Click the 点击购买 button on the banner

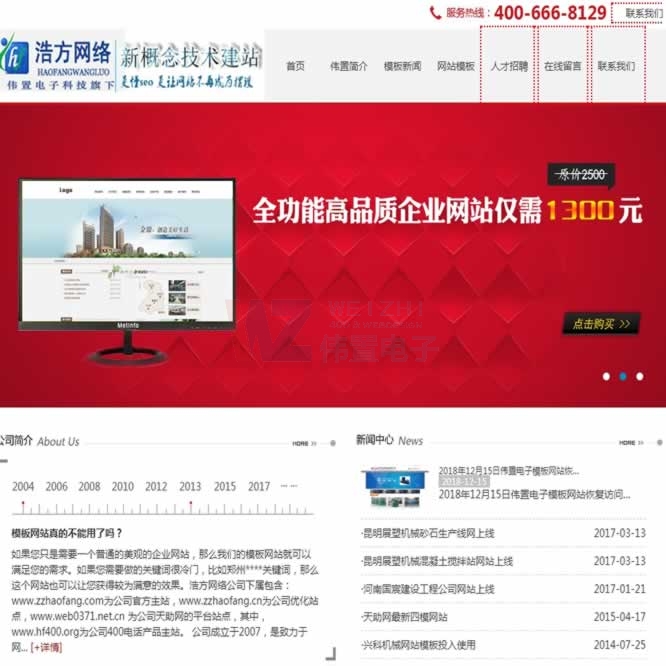601,323
